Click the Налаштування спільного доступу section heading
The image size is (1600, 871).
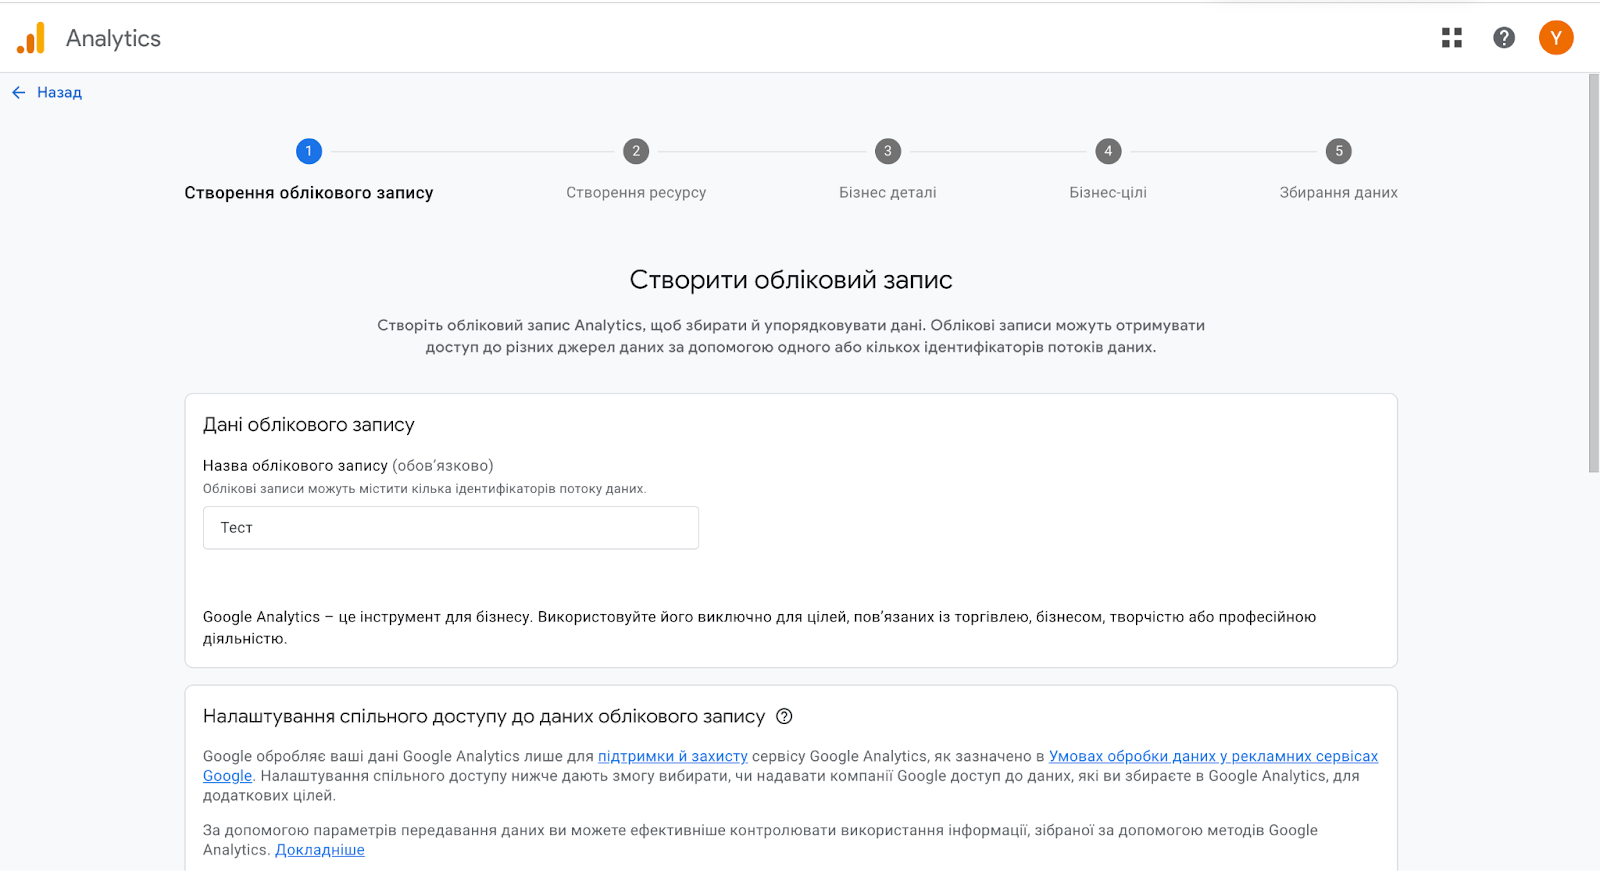484,717
